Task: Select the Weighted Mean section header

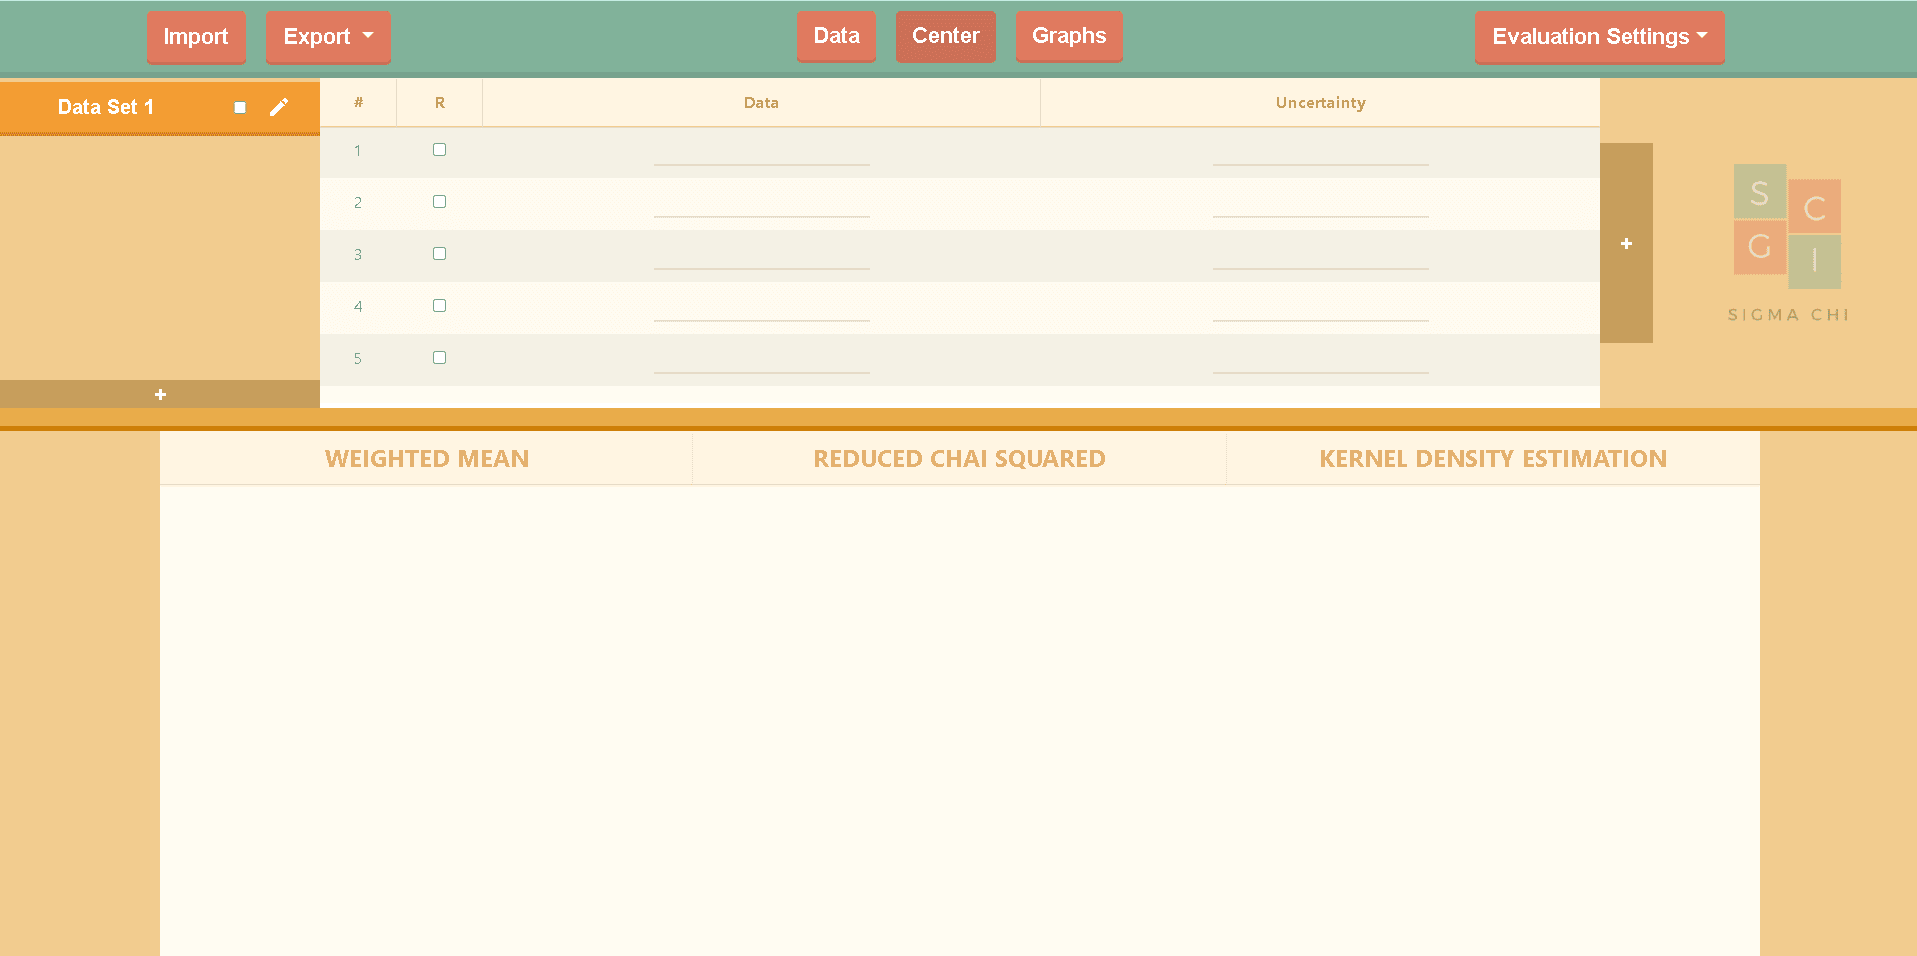Action: (427, 459)
